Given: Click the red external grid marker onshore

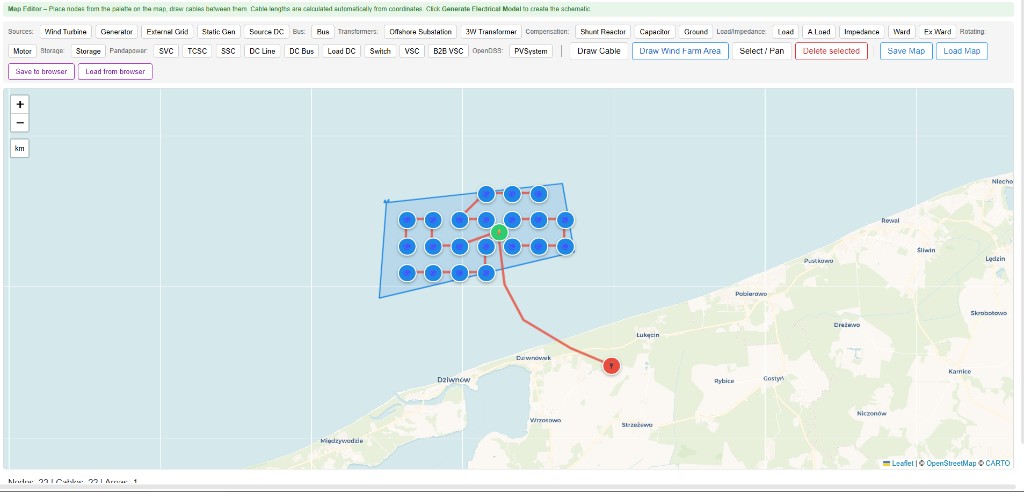Looking at the screenshot, I should coord(611,366).
